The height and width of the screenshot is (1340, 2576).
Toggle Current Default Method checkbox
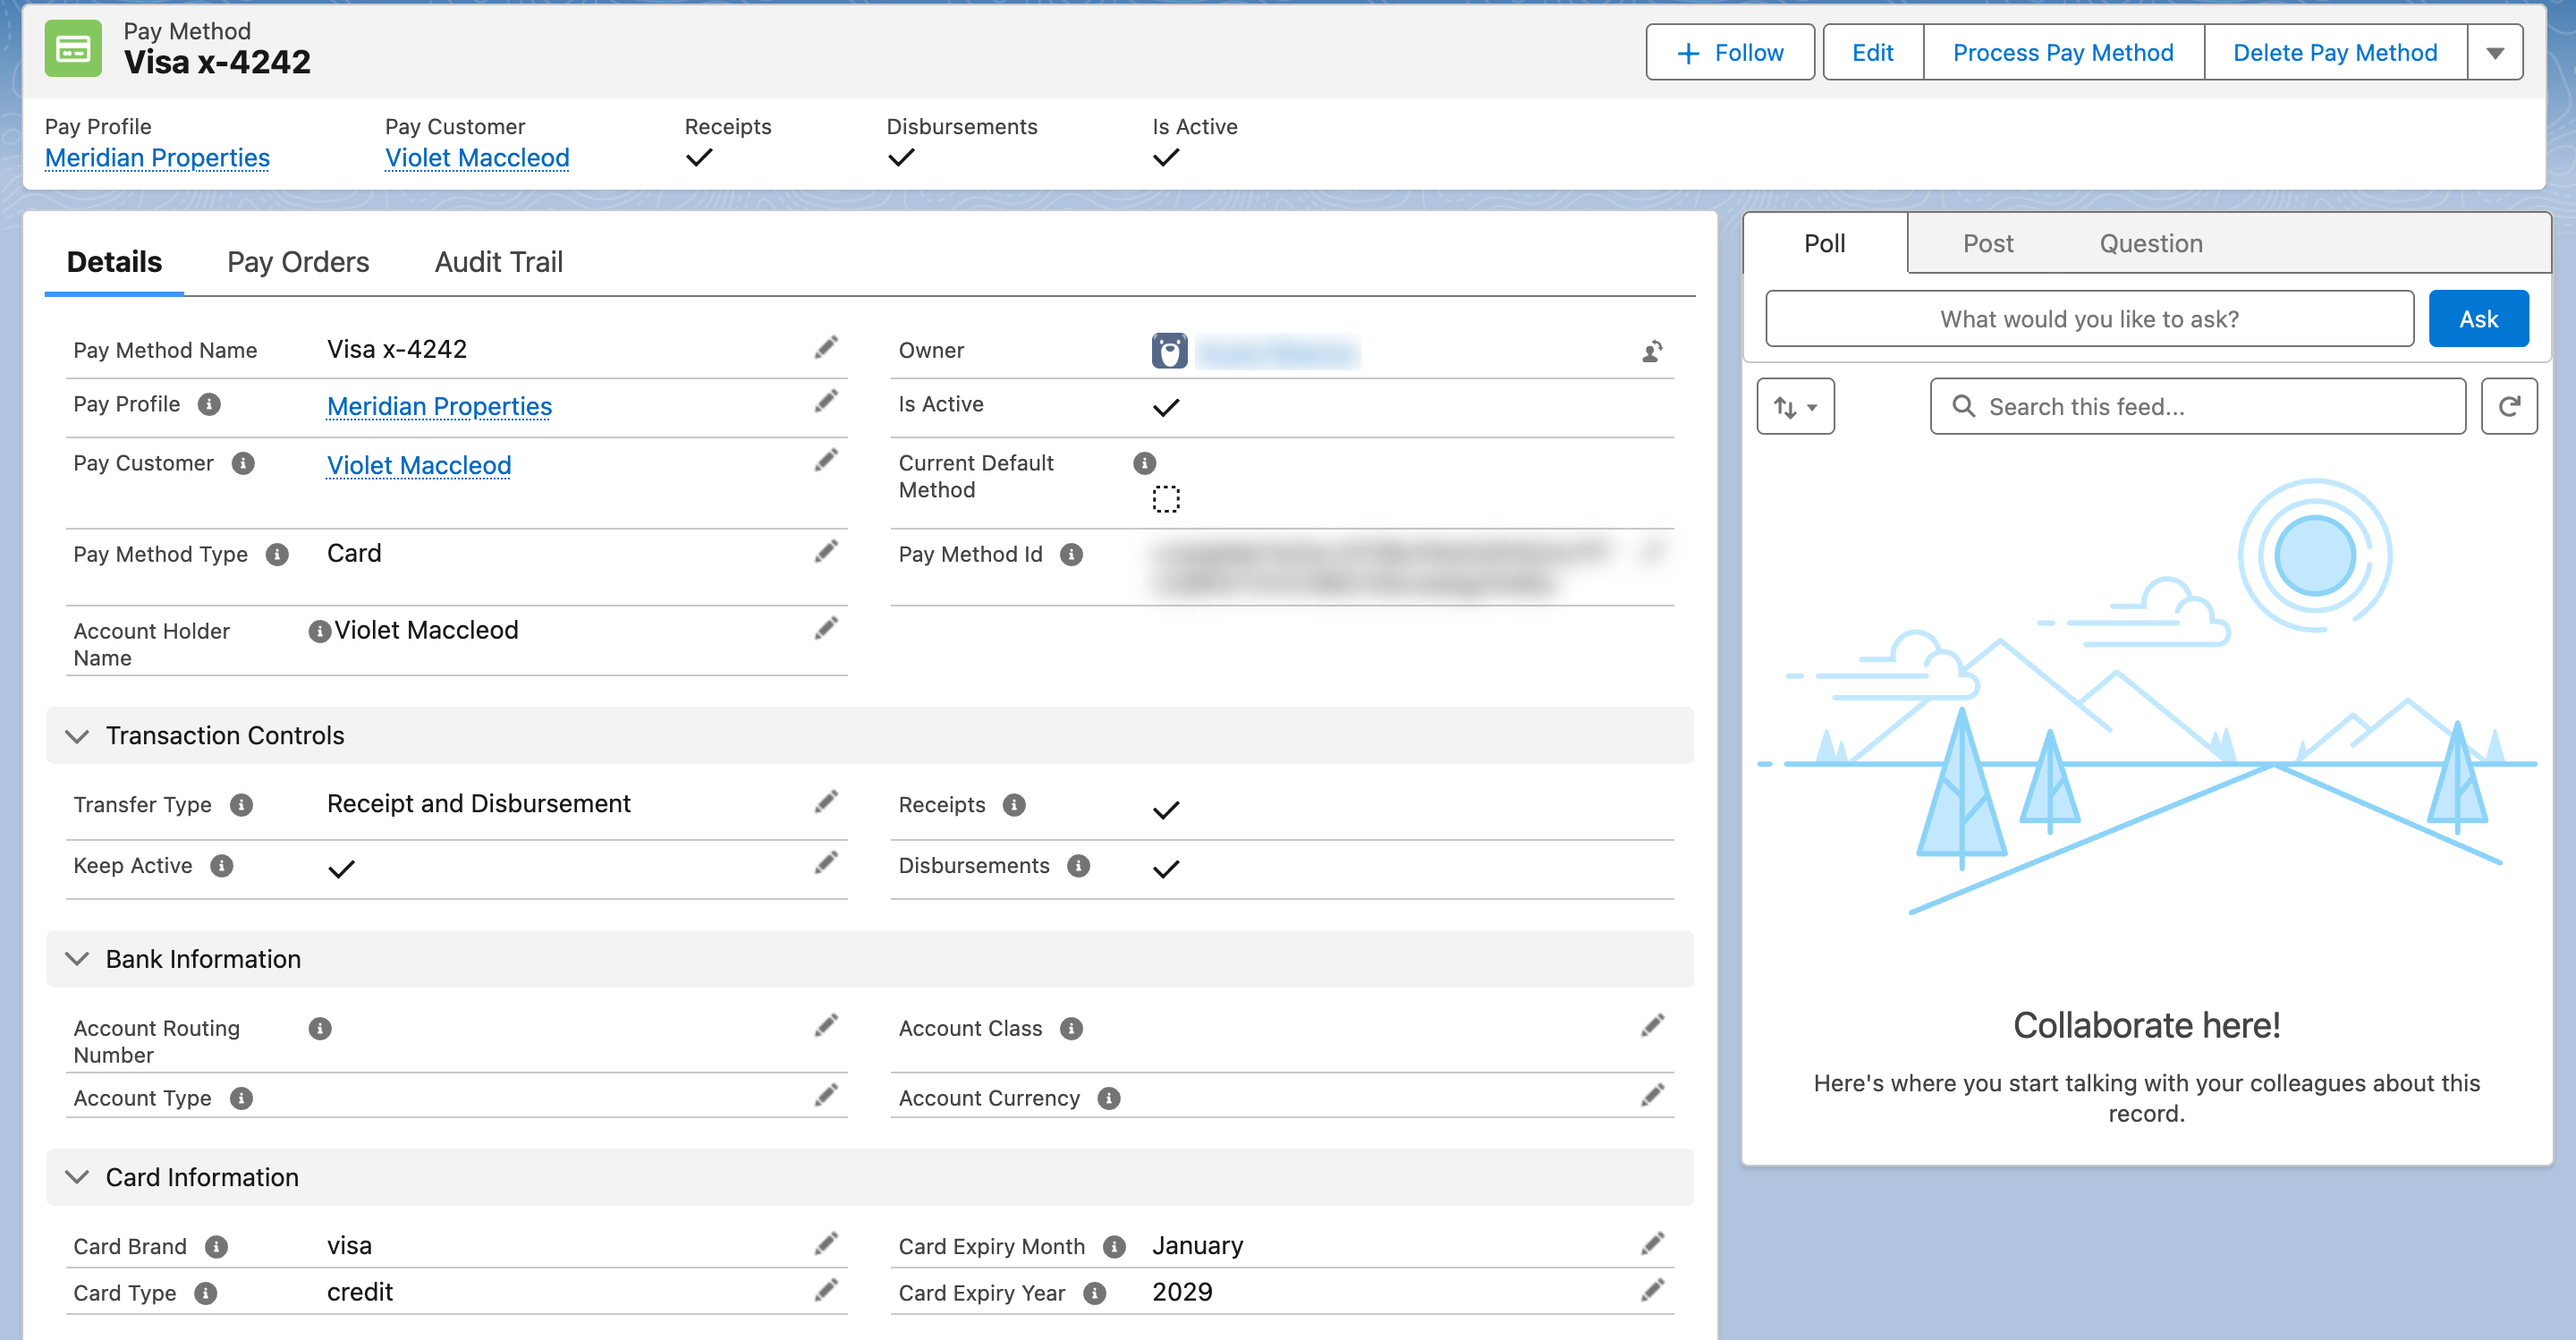pyautogui.click(x=1166, y=499)
